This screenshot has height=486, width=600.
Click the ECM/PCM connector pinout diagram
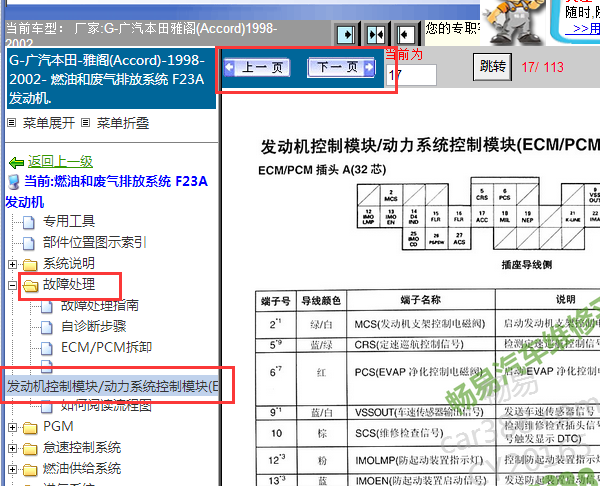[x=478, y=214]
